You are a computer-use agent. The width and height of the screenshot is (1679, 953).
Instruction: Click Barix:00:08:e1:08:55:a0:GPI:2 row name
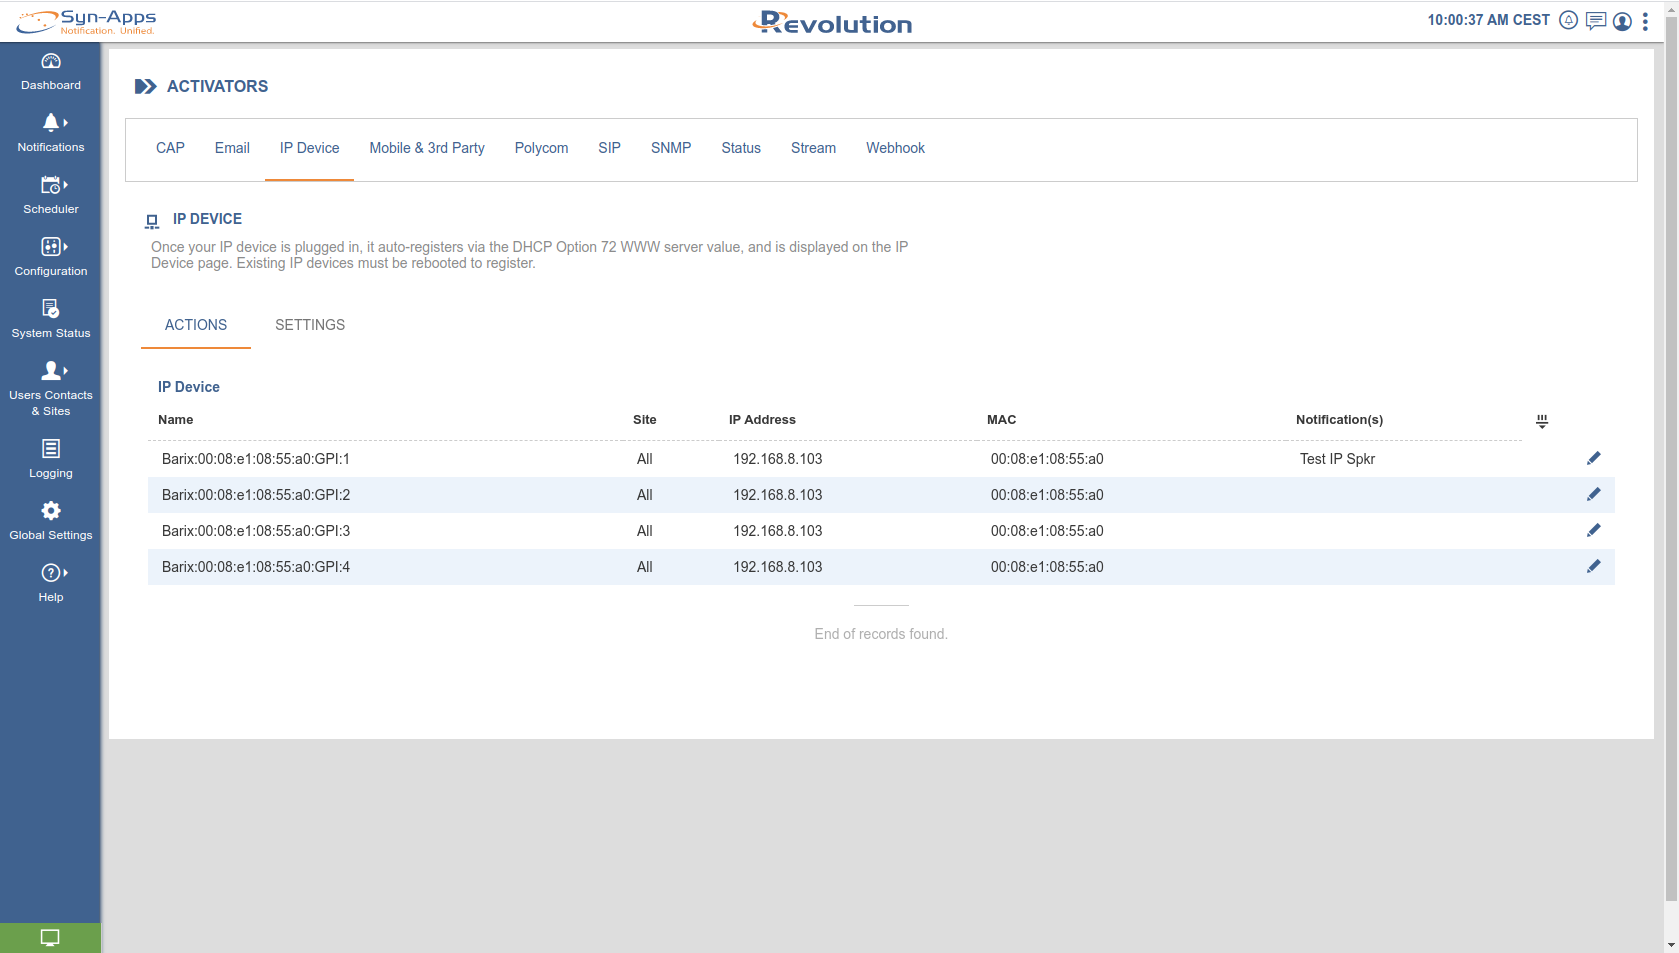point(256,495)
